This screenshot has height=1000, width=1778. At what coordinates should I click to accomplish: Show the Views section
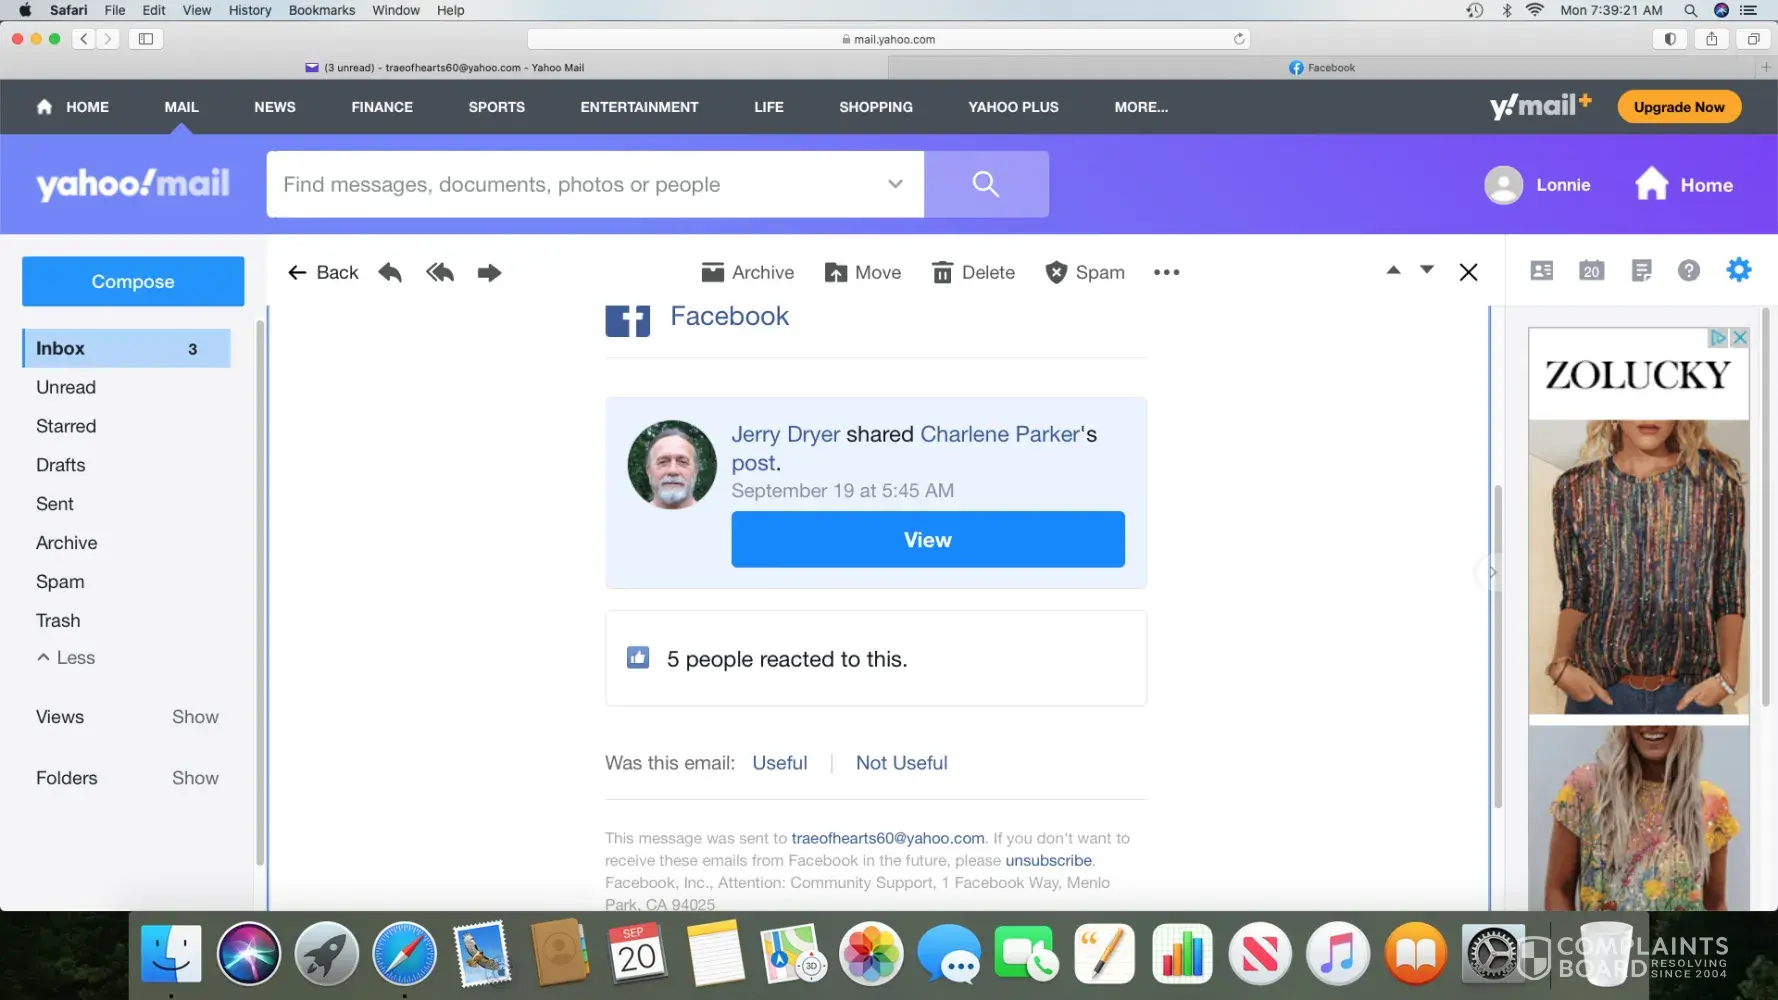coord(195,717)
